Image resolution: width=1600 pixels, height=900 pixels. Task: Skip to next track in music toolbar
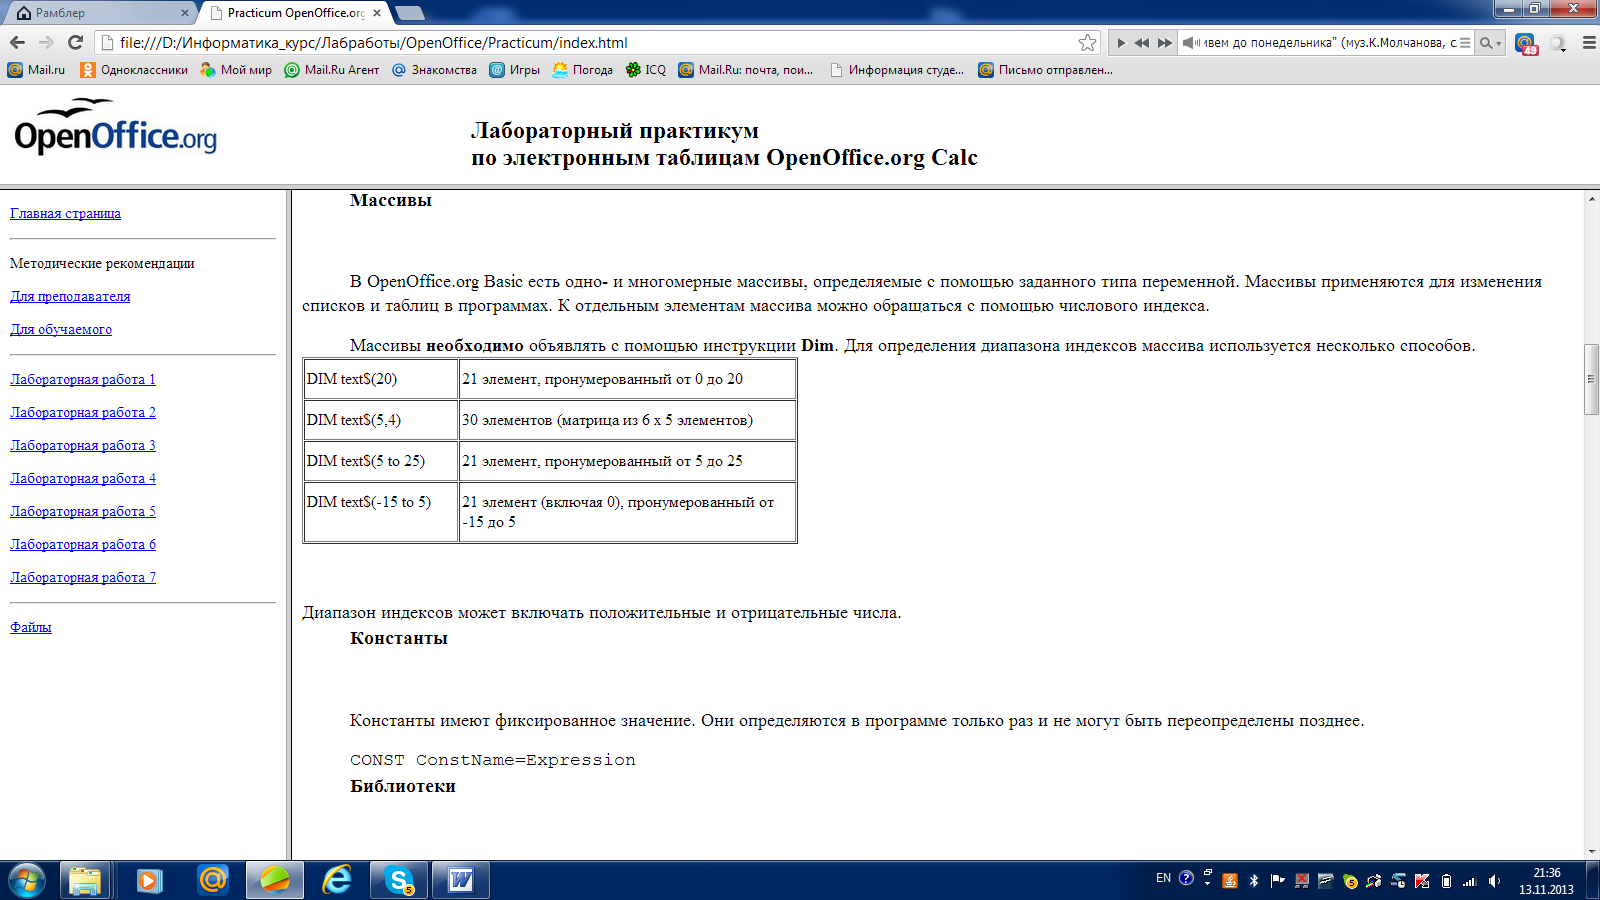[1164, 43]
